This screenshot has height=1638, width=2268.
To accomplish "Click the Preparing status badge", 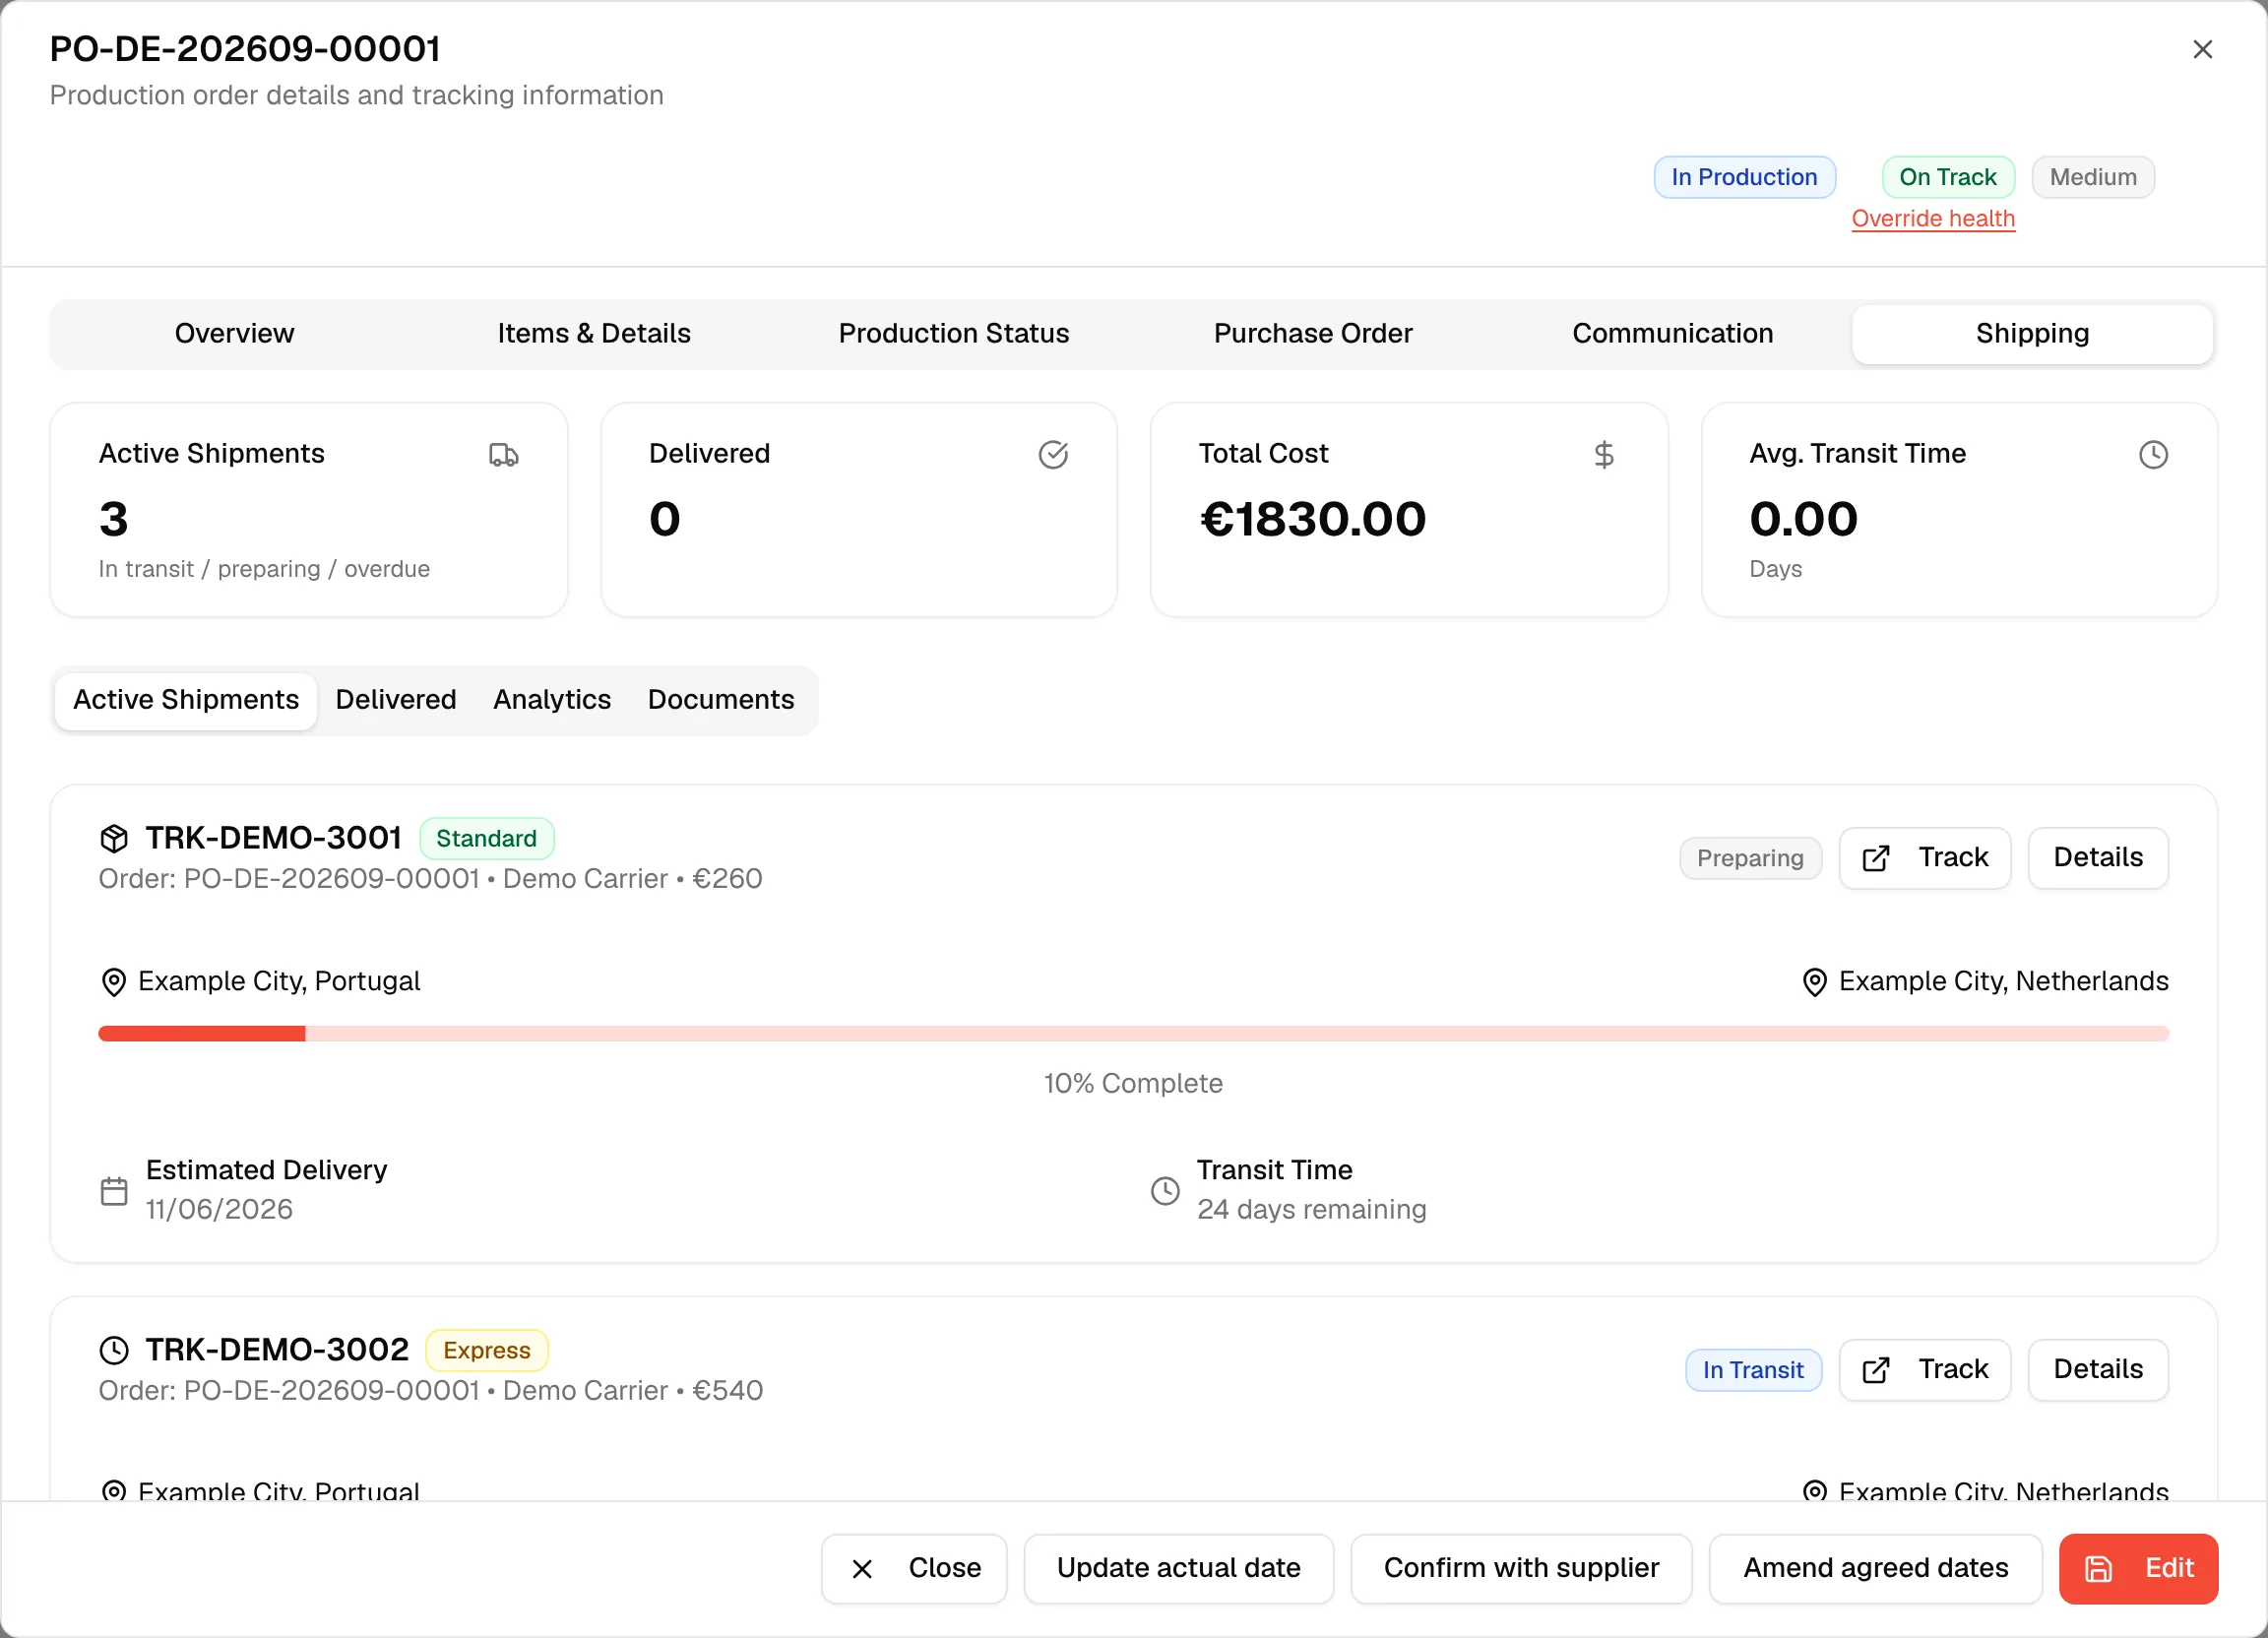I will coord(1750,858).
